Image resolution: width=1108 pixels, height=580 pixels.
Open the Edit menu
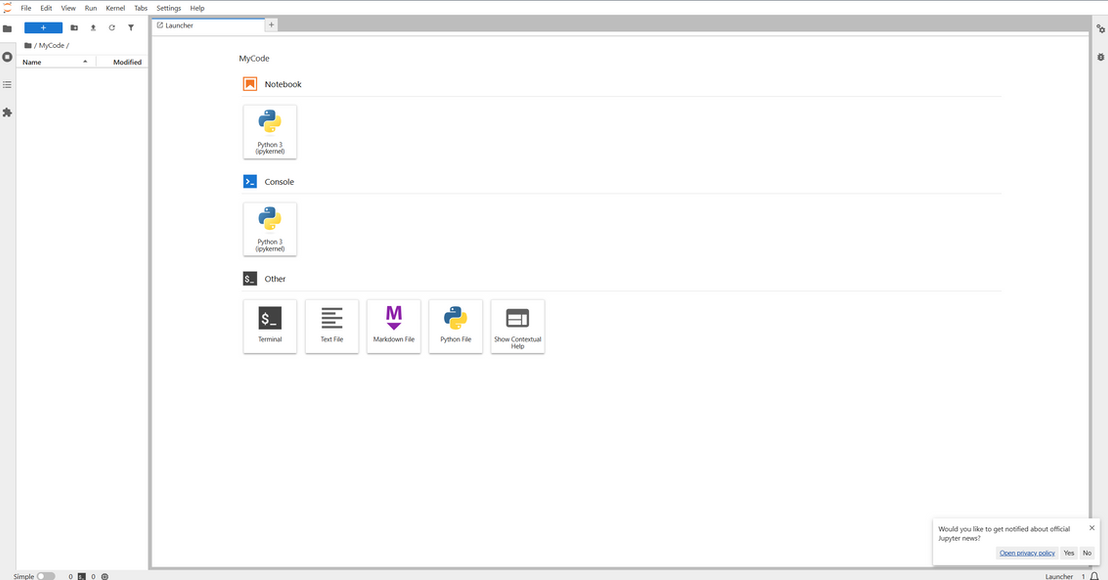[x=46, y=8]
